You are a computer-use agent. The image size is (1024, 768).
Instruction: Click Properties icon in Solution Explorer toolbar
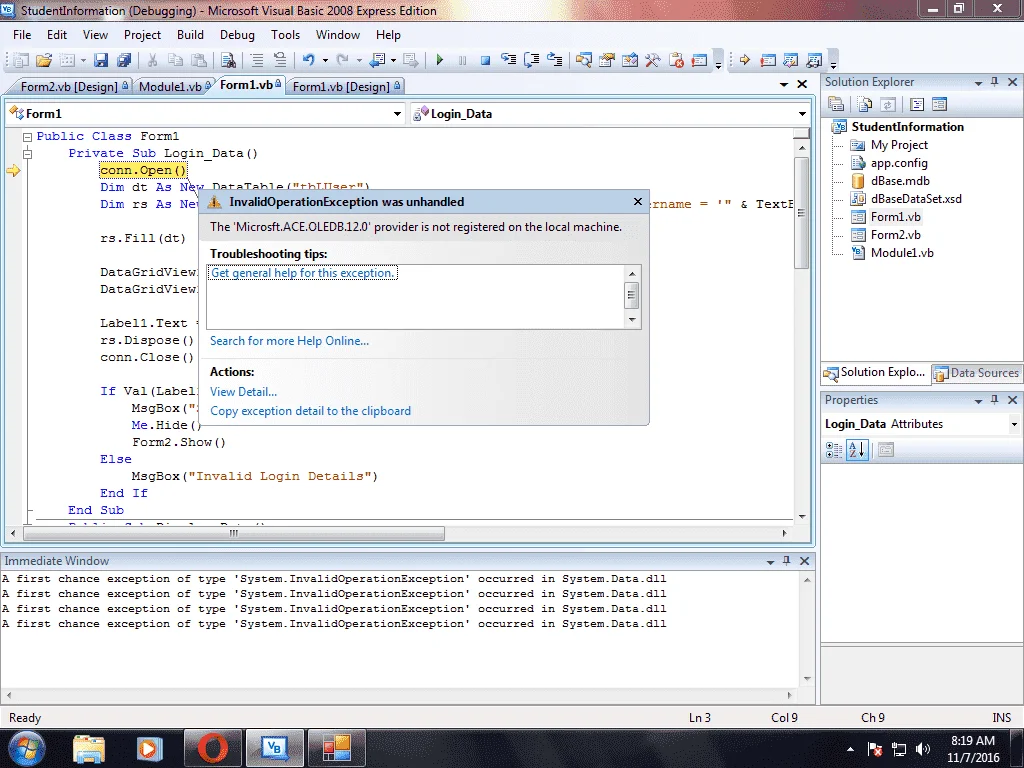(836, 104)
